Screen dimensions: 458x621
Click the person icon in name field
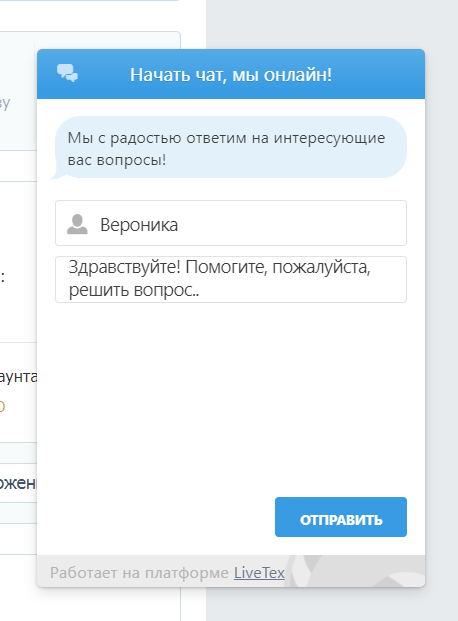click(77, 224)
